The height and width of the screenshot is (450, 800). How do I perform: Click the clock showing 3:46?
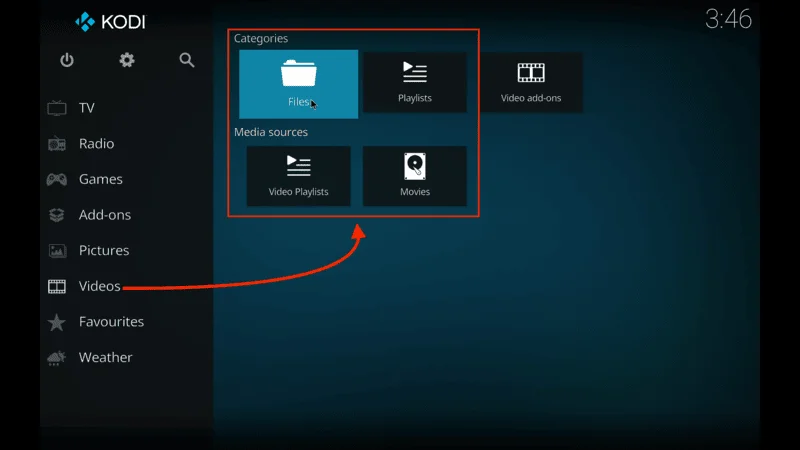[728, 19]
